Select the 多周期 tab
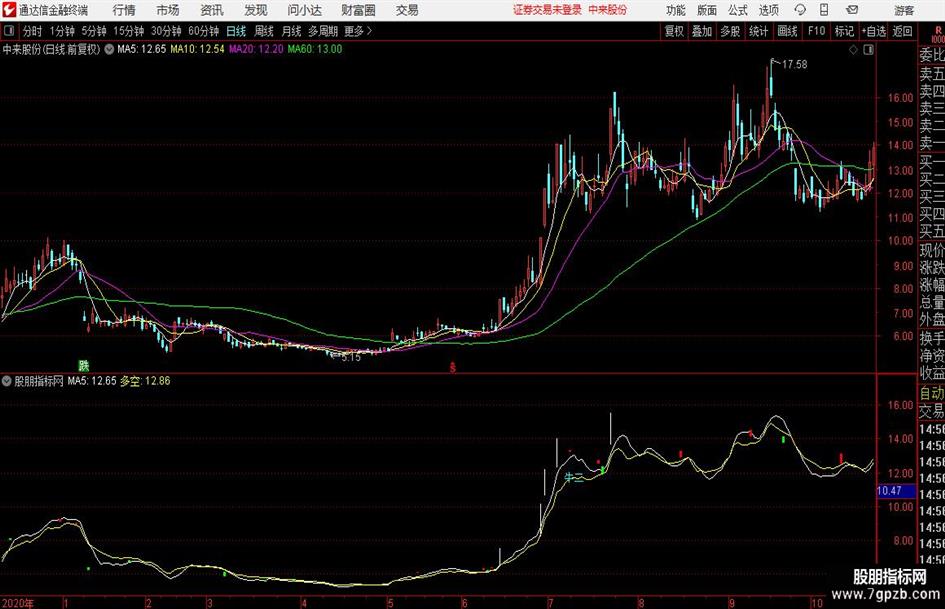The image size is (945, 609). [x=323, y=31]
